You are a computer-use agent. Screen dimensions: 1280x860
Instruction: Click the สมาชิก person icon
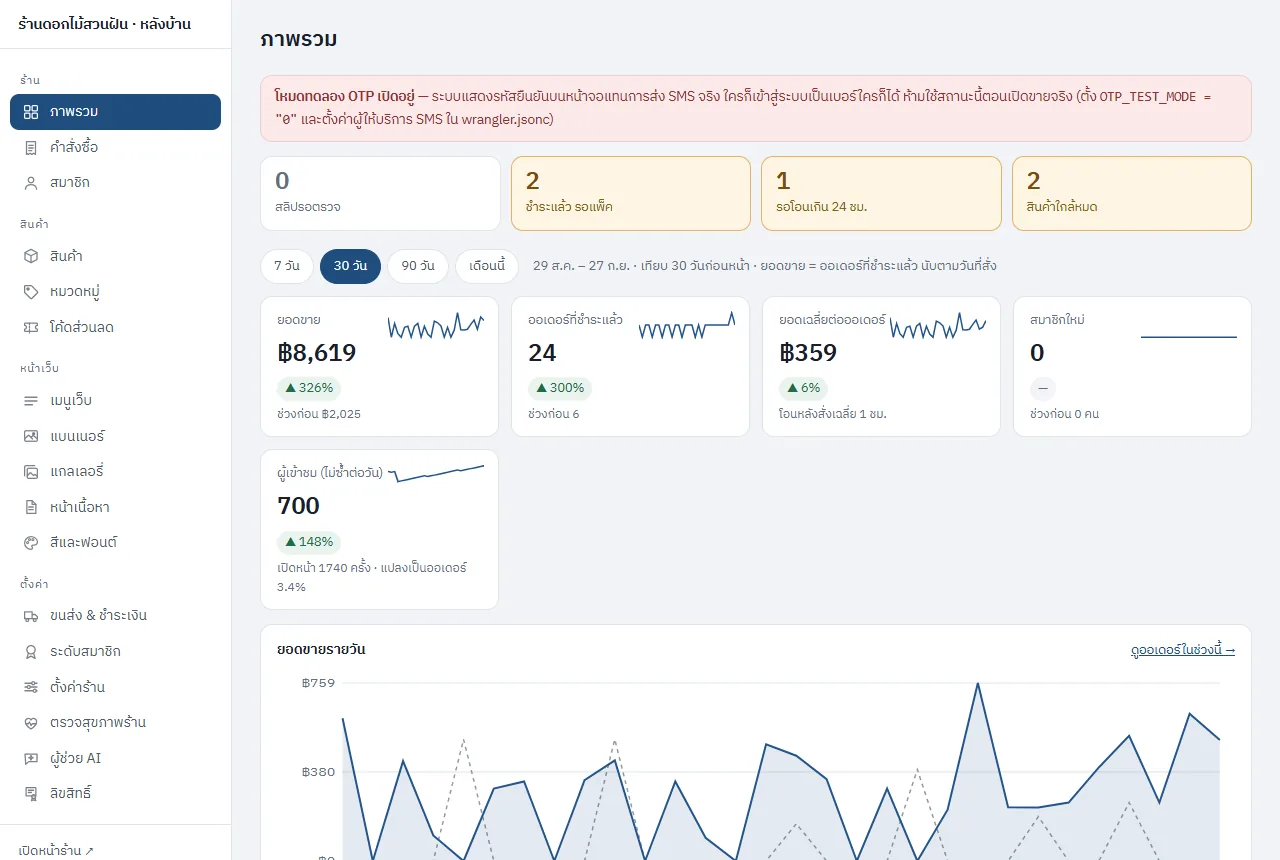(x=31, y=183)
